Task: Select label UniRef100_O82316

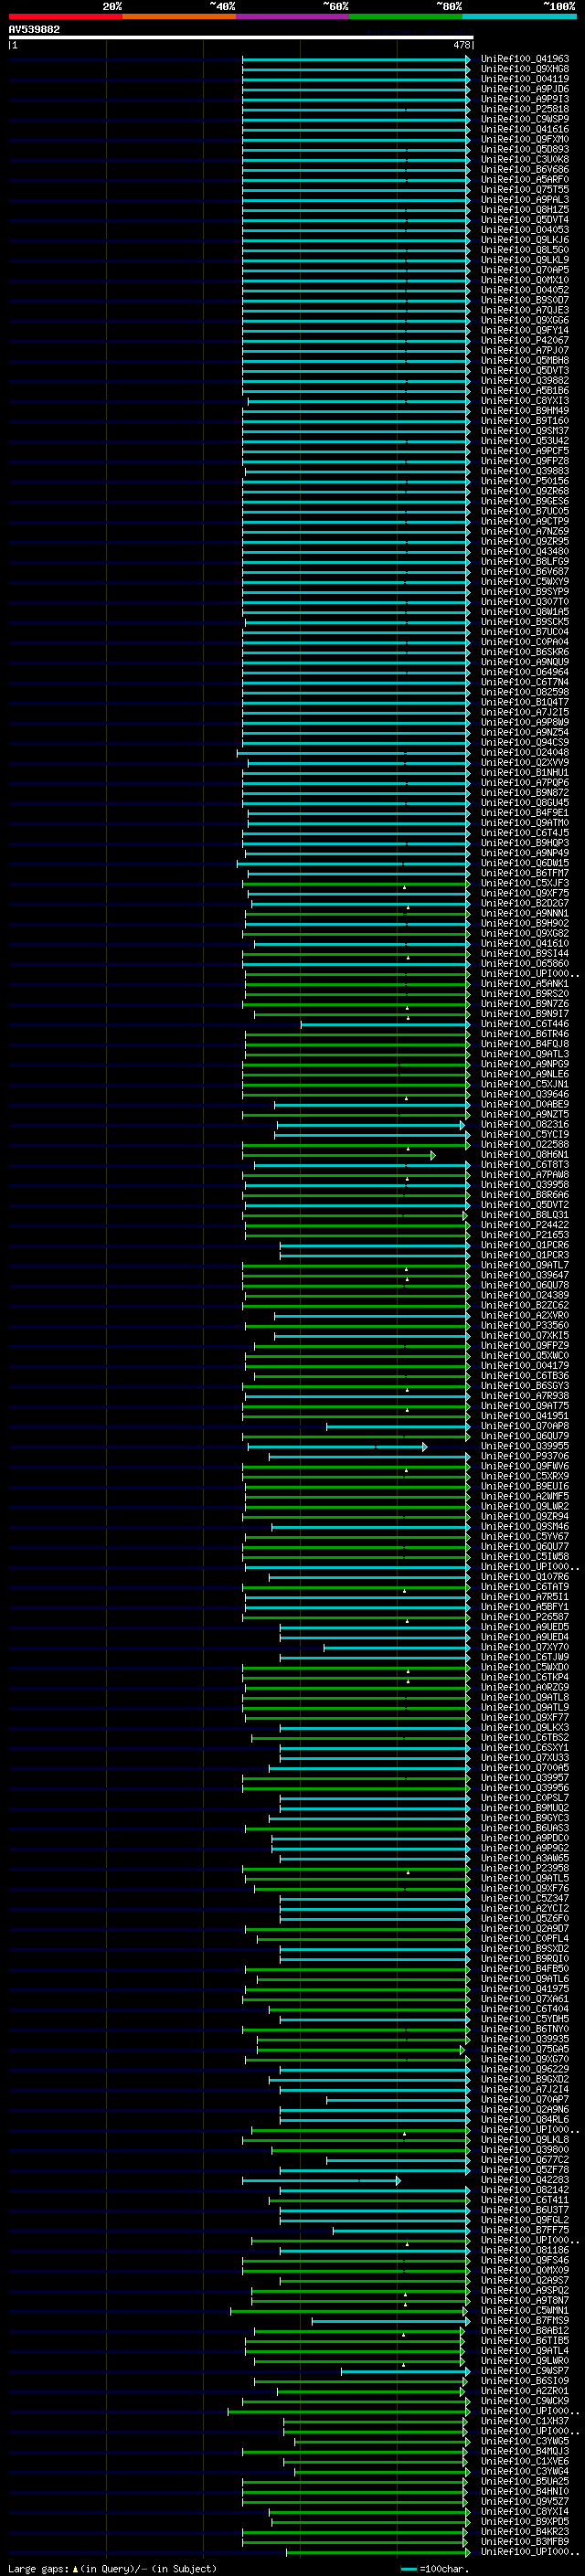Action: tap(525, 1125)
